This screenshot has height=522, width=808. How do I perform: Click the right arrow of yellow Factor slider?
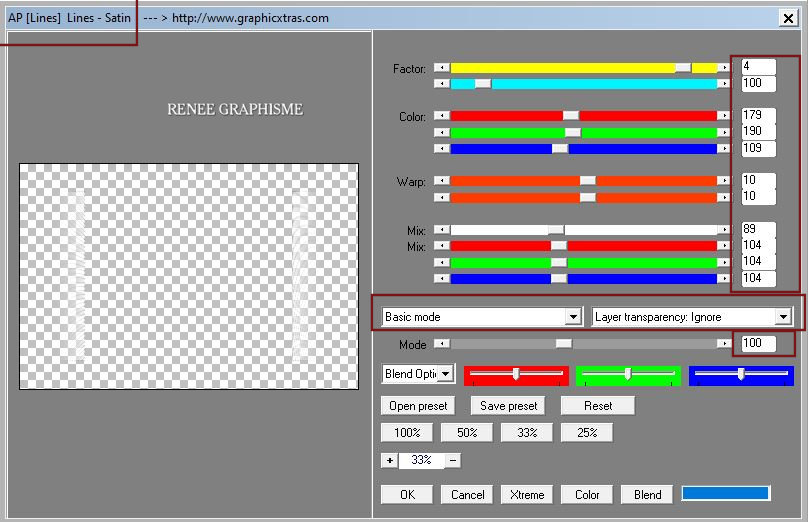click(x=724, y=68)
